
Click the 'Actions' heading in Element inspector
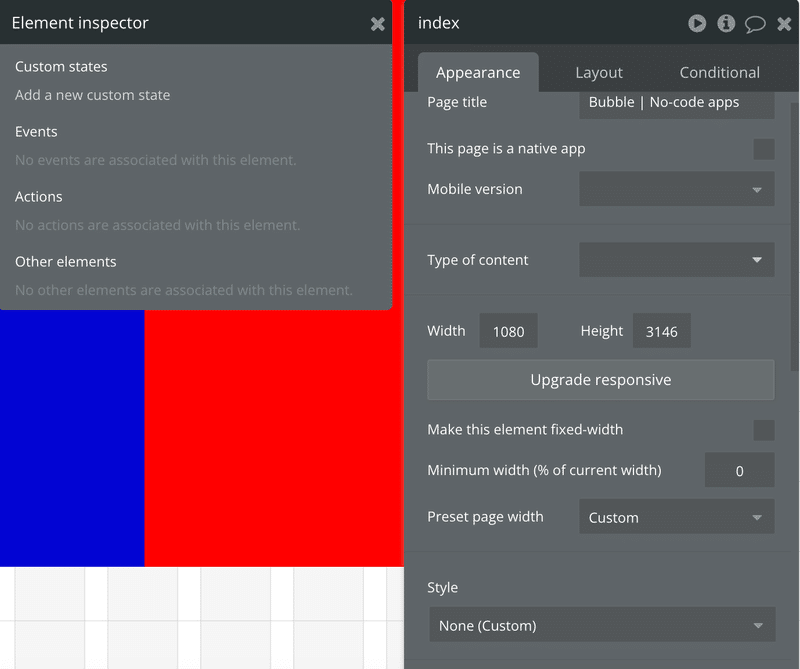(39, 196)
